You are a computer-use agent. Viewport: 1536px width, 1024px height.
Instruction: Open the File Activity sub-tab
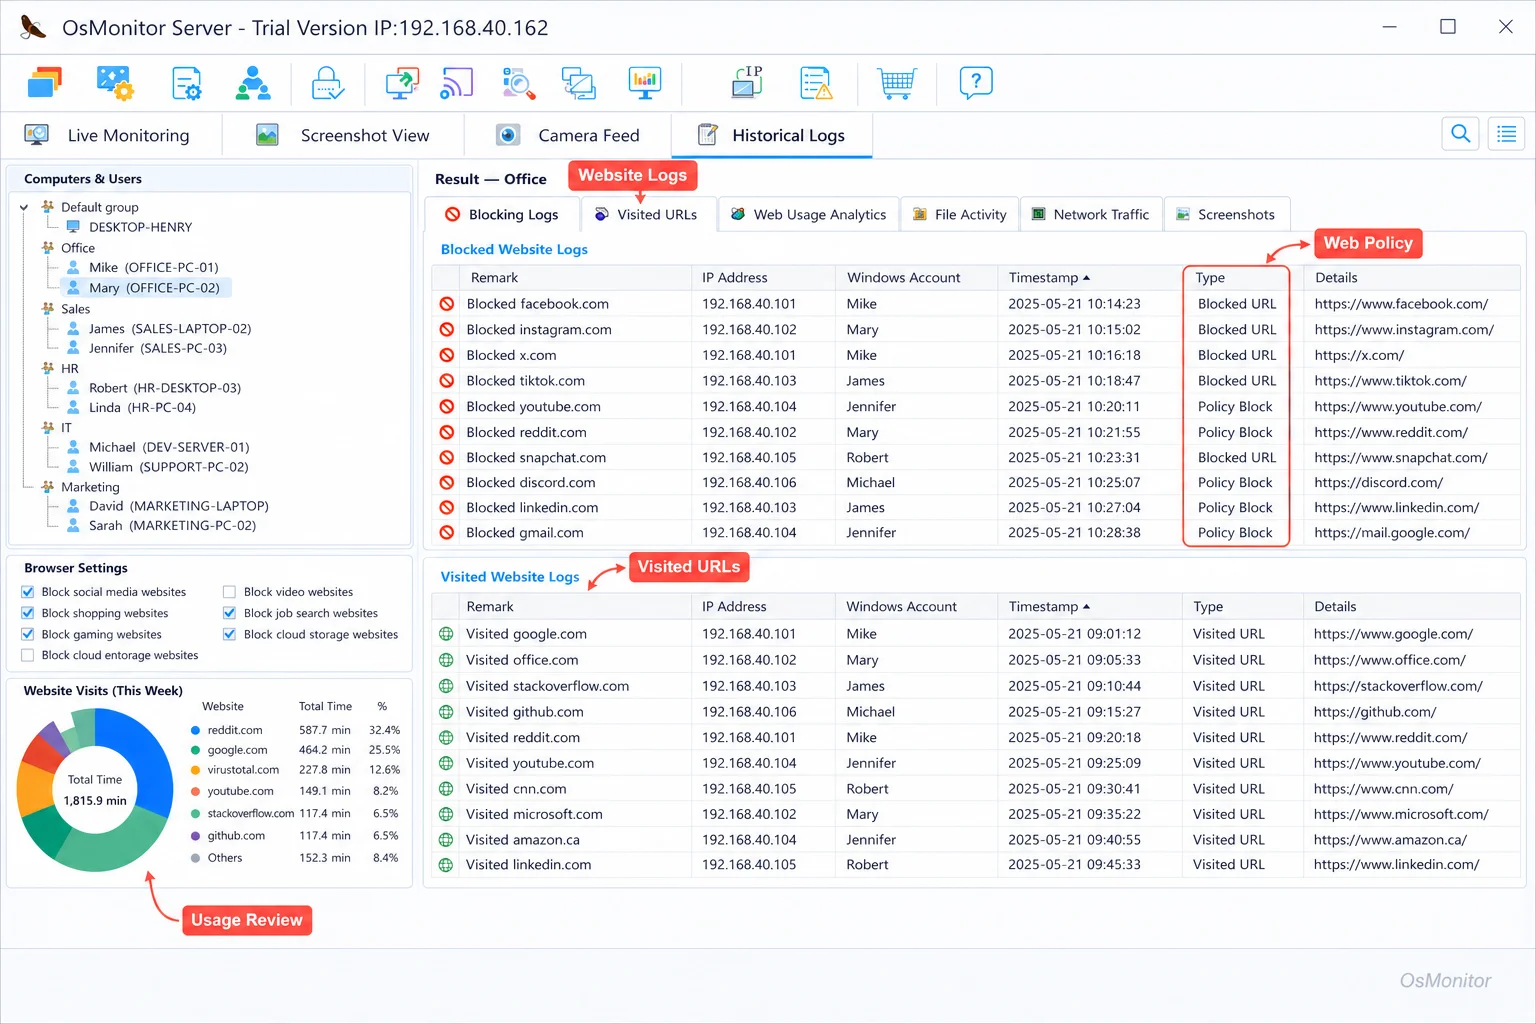click(x=960, y=214)
